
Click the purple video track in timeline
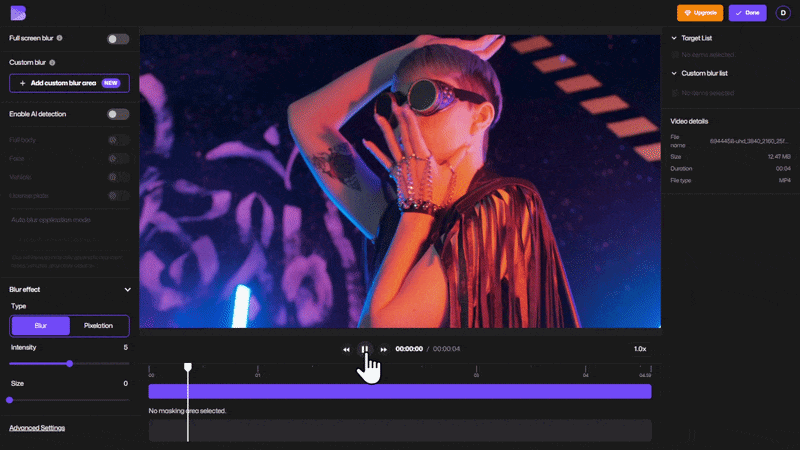400,391
